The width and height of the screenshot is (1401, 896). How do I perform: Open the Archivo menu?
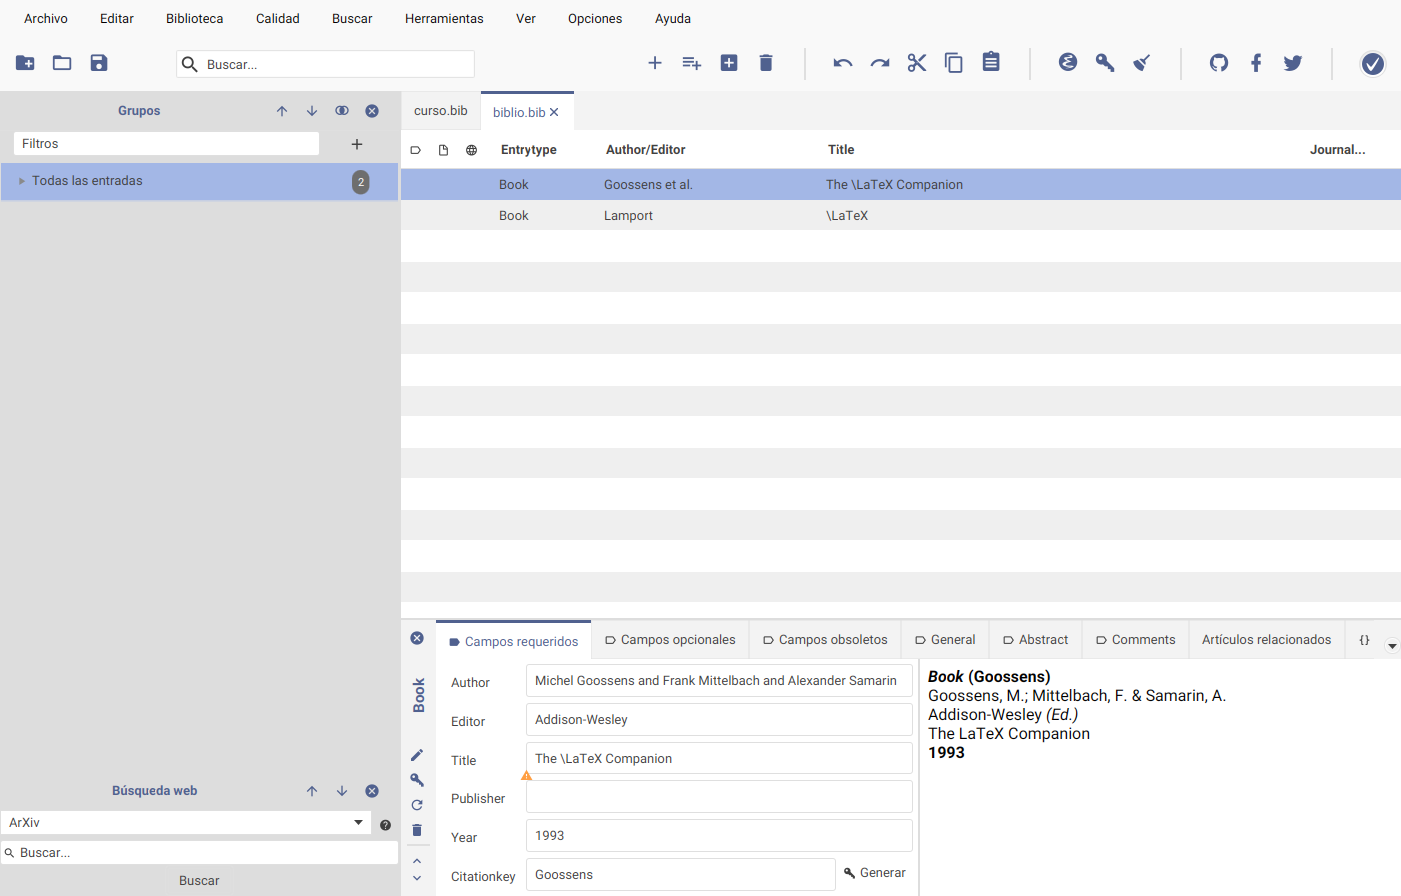[x=46, y=19]
